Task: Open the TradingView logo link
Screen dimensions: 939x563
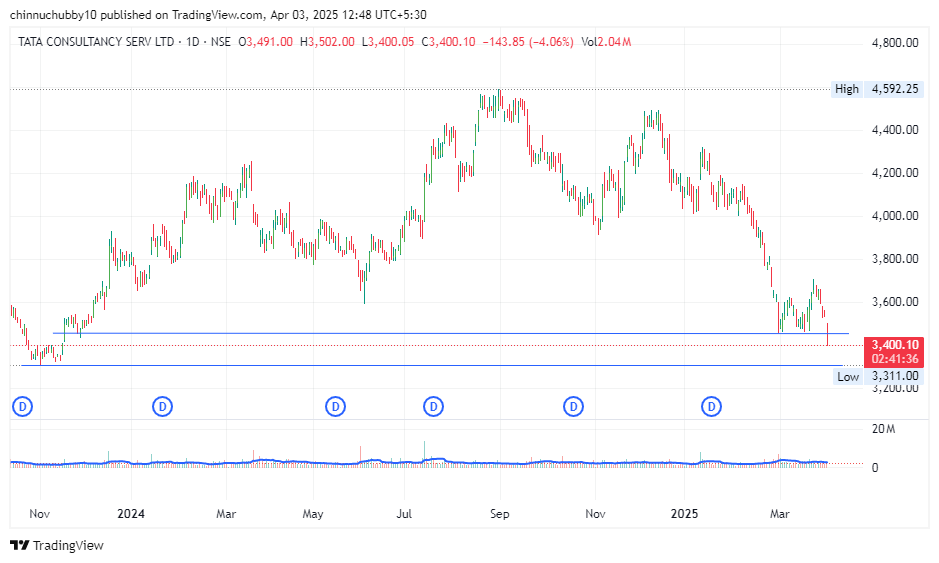Action: [57, 546]
